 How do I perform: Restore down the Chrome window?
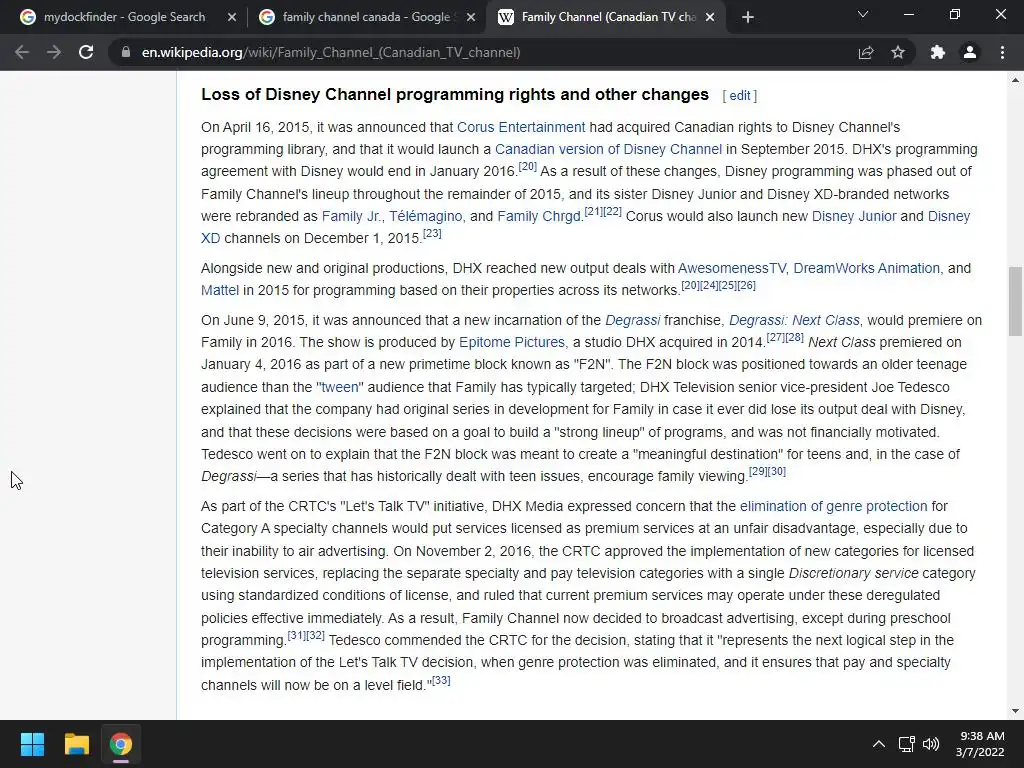coord(955,14)
